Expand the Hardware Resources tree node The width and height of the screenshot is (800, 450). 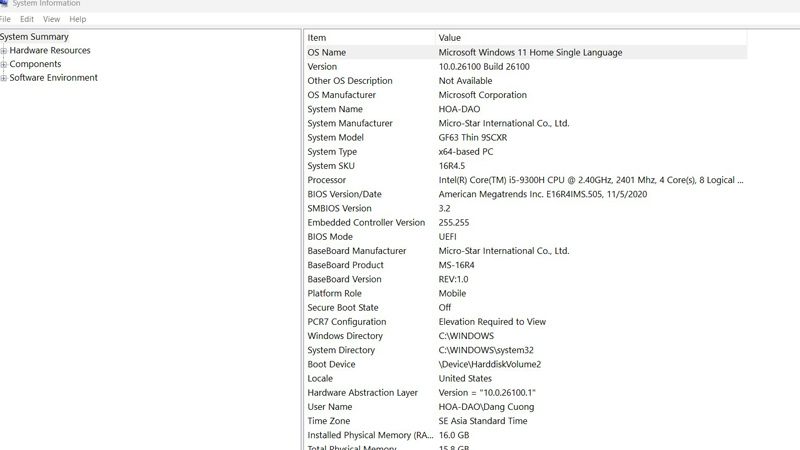4,51
